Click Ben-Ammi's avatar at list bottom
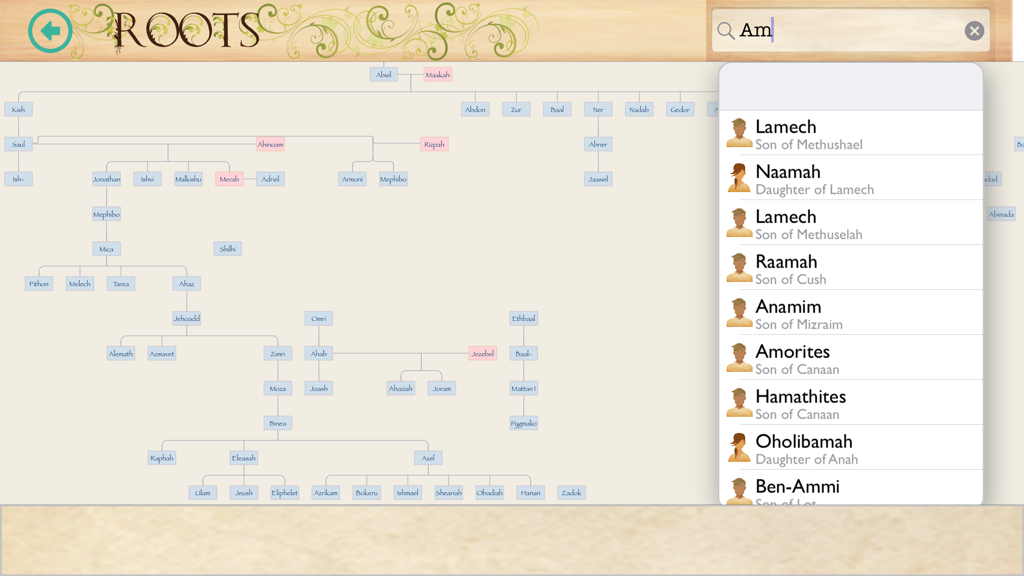The width and height of the screenshot is (1024, 576). tap(739, 491)
